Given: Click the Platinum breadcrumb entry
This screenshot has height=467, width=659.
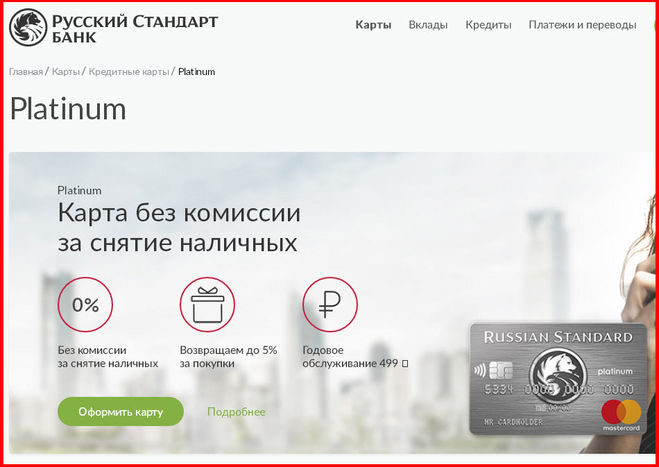Looking at the screenshot, I should tap(196, 71).
